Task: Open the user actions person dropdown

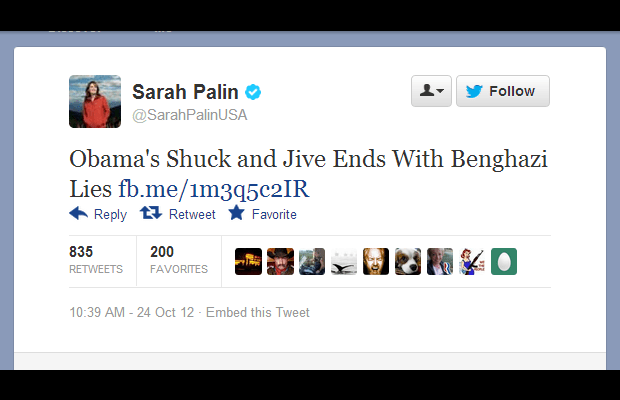Action: pos(431,91)
